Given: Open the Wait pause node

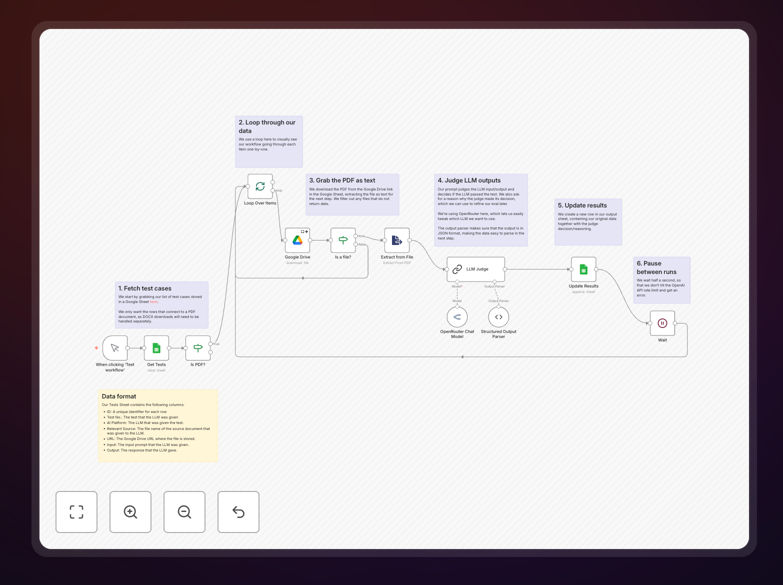Looking at the screenshot, I should 662,323.
